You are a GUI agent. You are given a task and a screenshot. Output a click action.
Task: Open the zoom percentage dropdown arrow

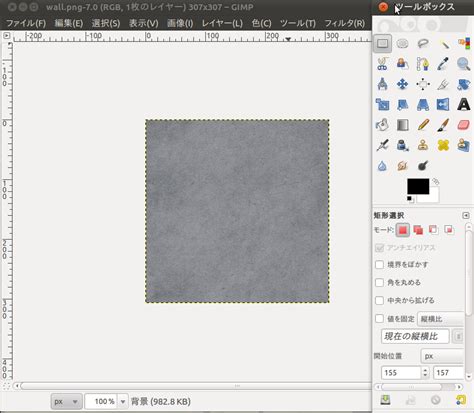click(123, 402)
